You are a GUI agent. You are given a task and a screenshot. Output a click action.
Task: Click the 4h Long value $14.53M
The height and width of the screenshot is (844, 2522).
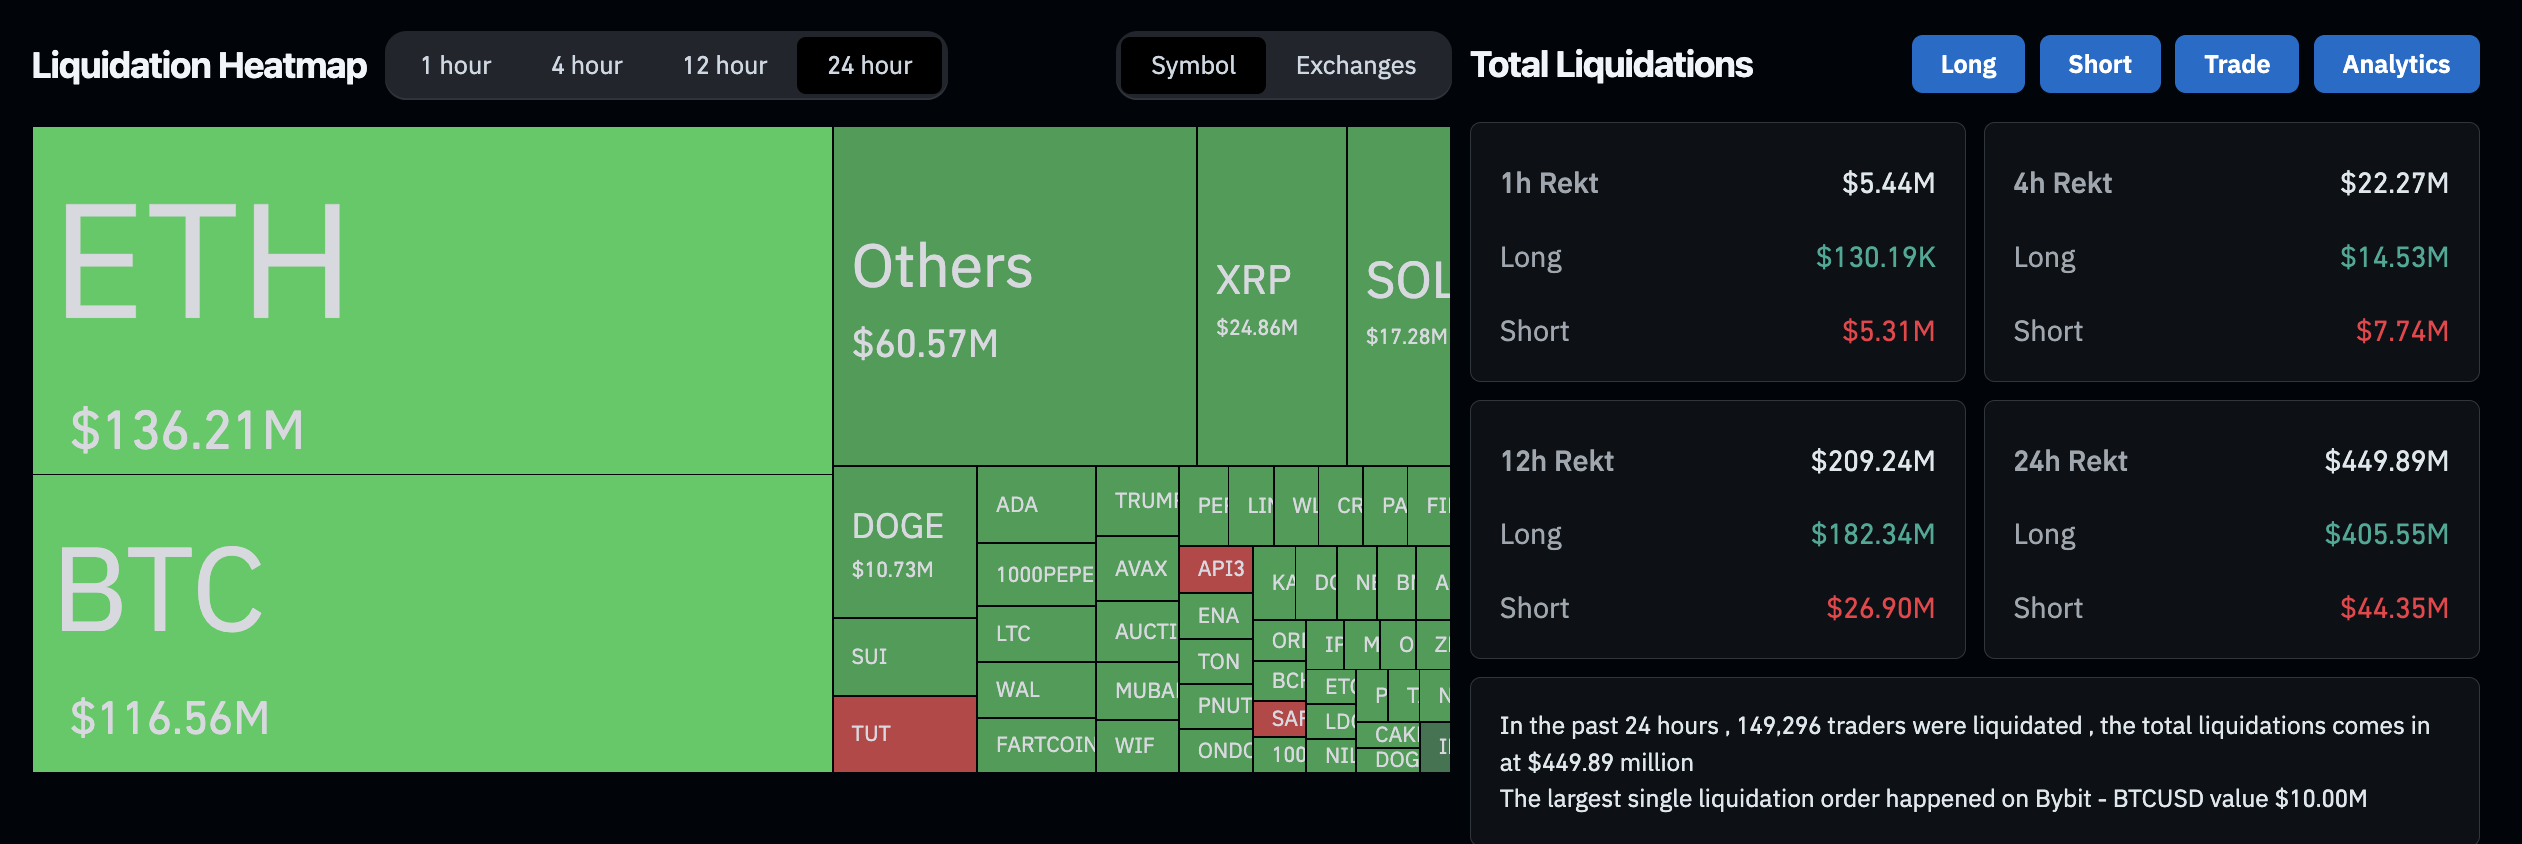pos(2394,258)
